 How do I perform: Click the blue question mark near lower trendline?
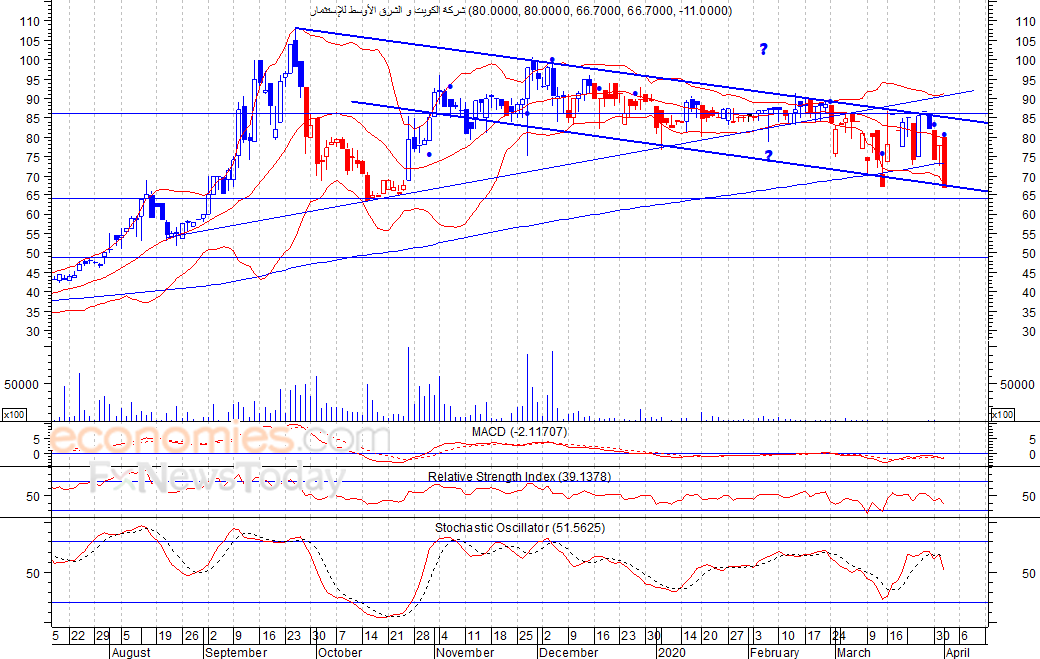point(768,156)
